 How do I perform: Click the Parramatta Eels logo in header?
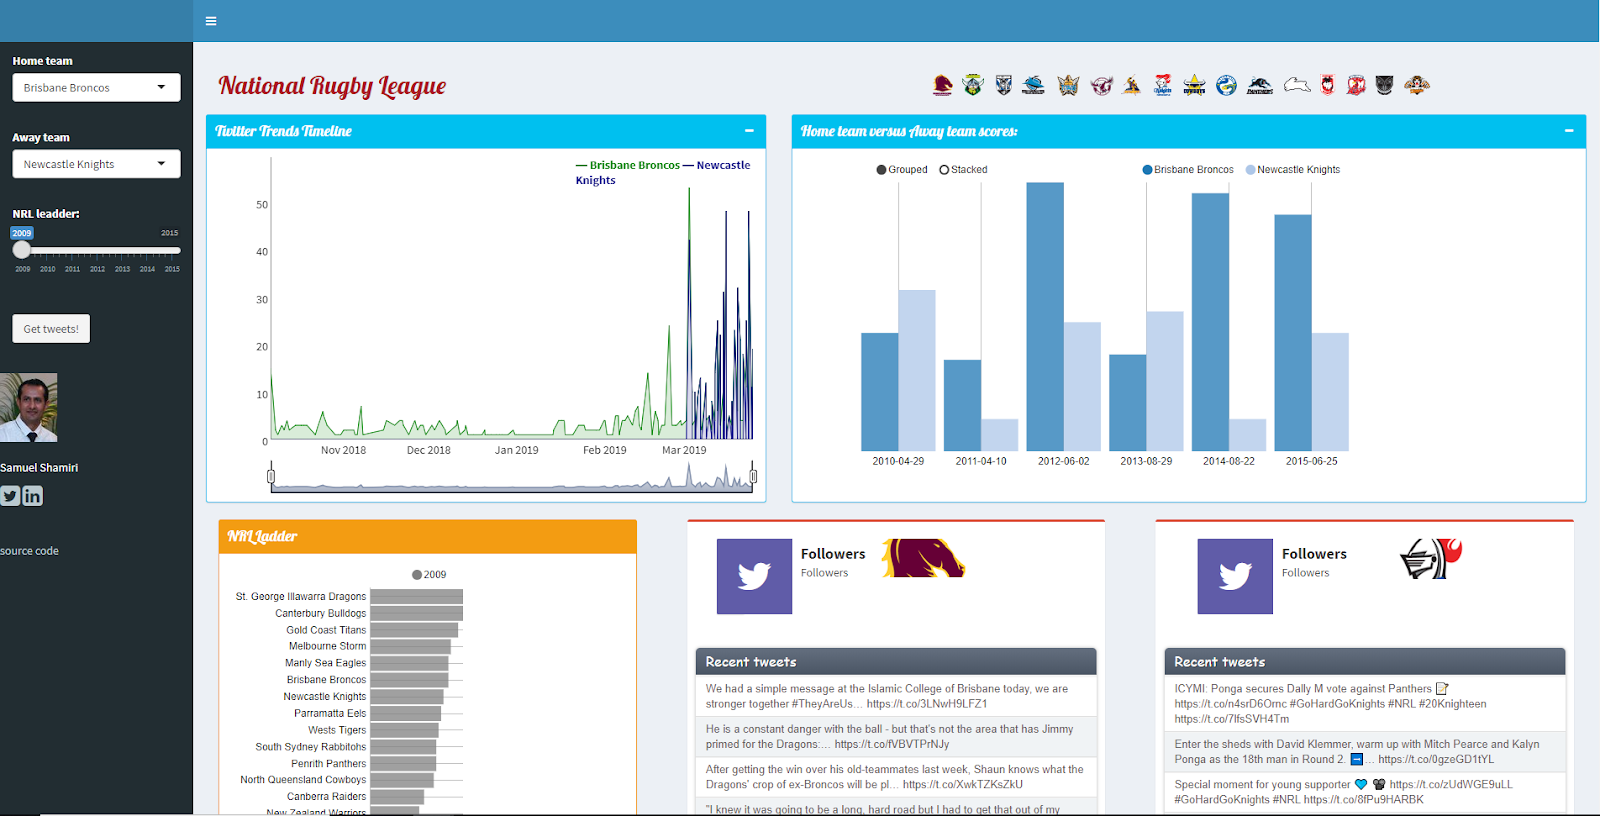point(1226,85)
